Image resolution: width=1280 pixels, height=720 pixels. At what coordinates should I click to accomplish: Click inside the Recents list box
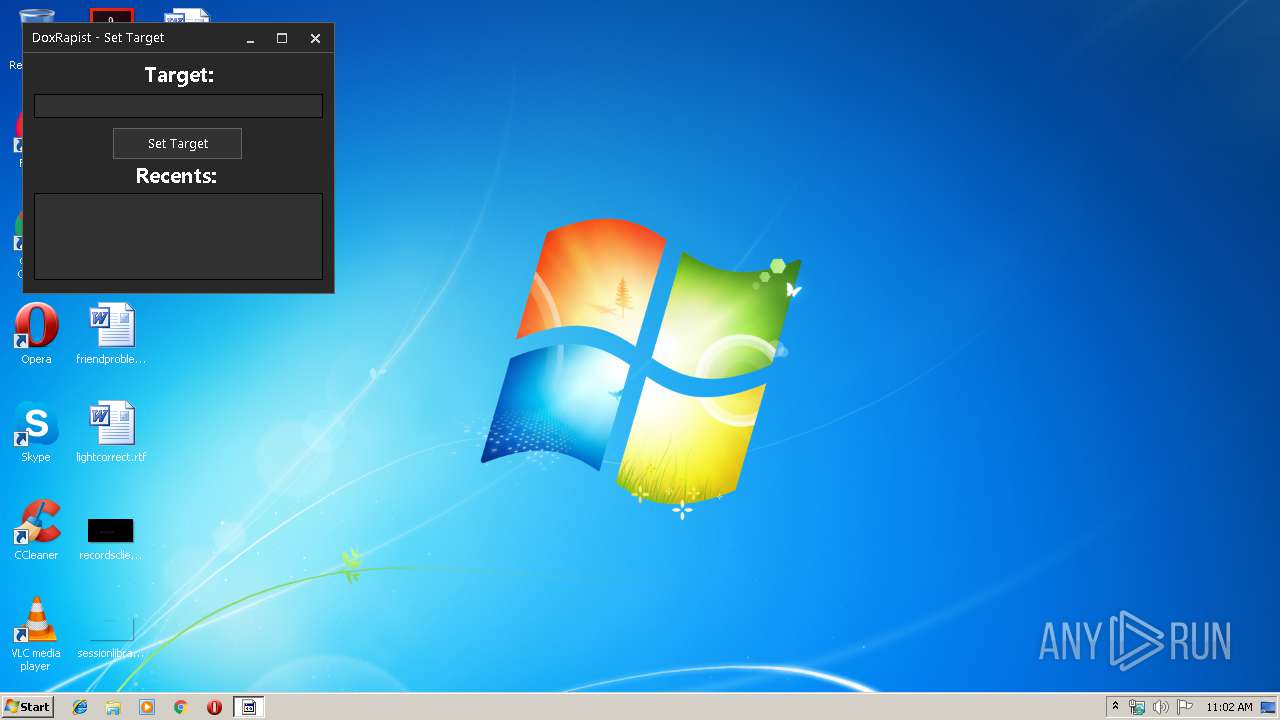pyautogui.click(x=178, y=236)
